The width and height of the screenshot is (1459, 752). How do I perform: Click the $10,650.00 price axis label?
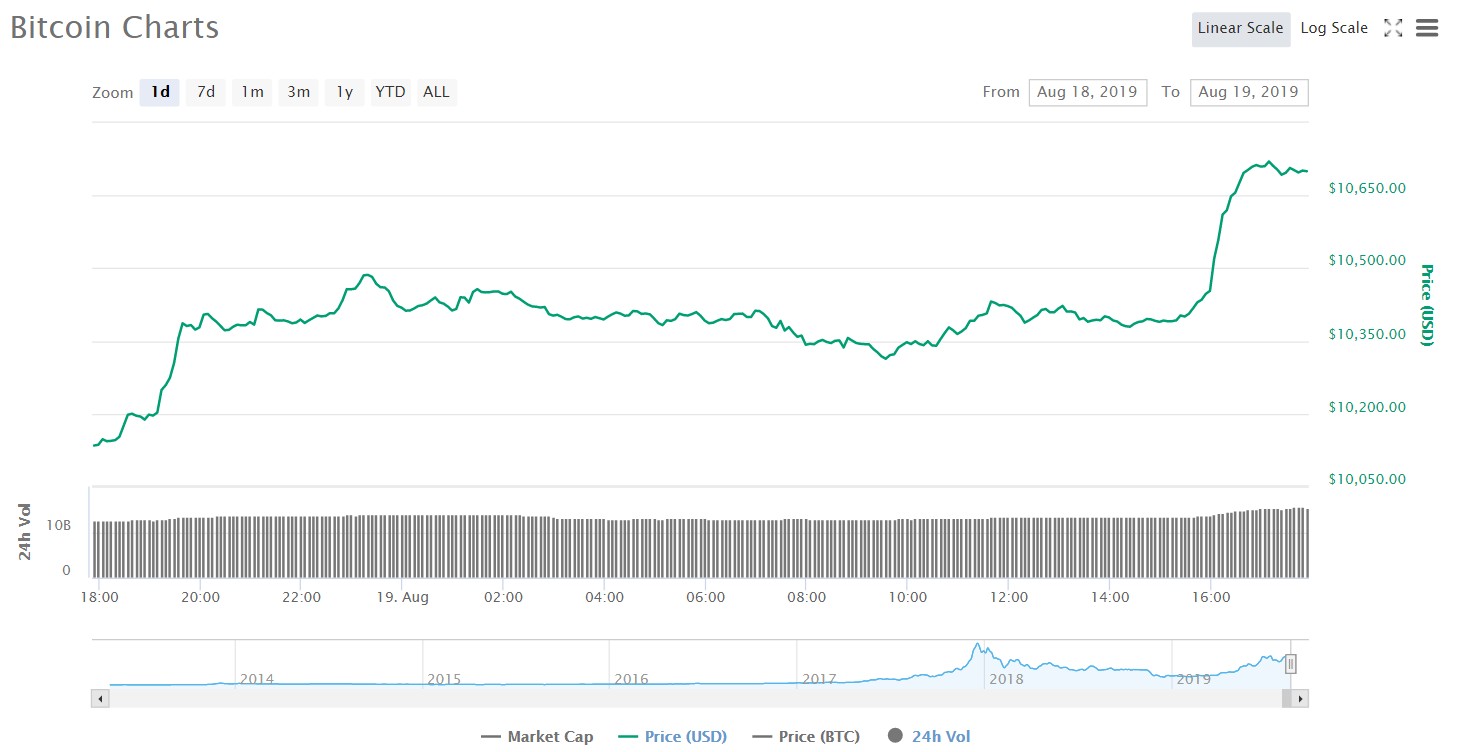(x=1367, y=188)
